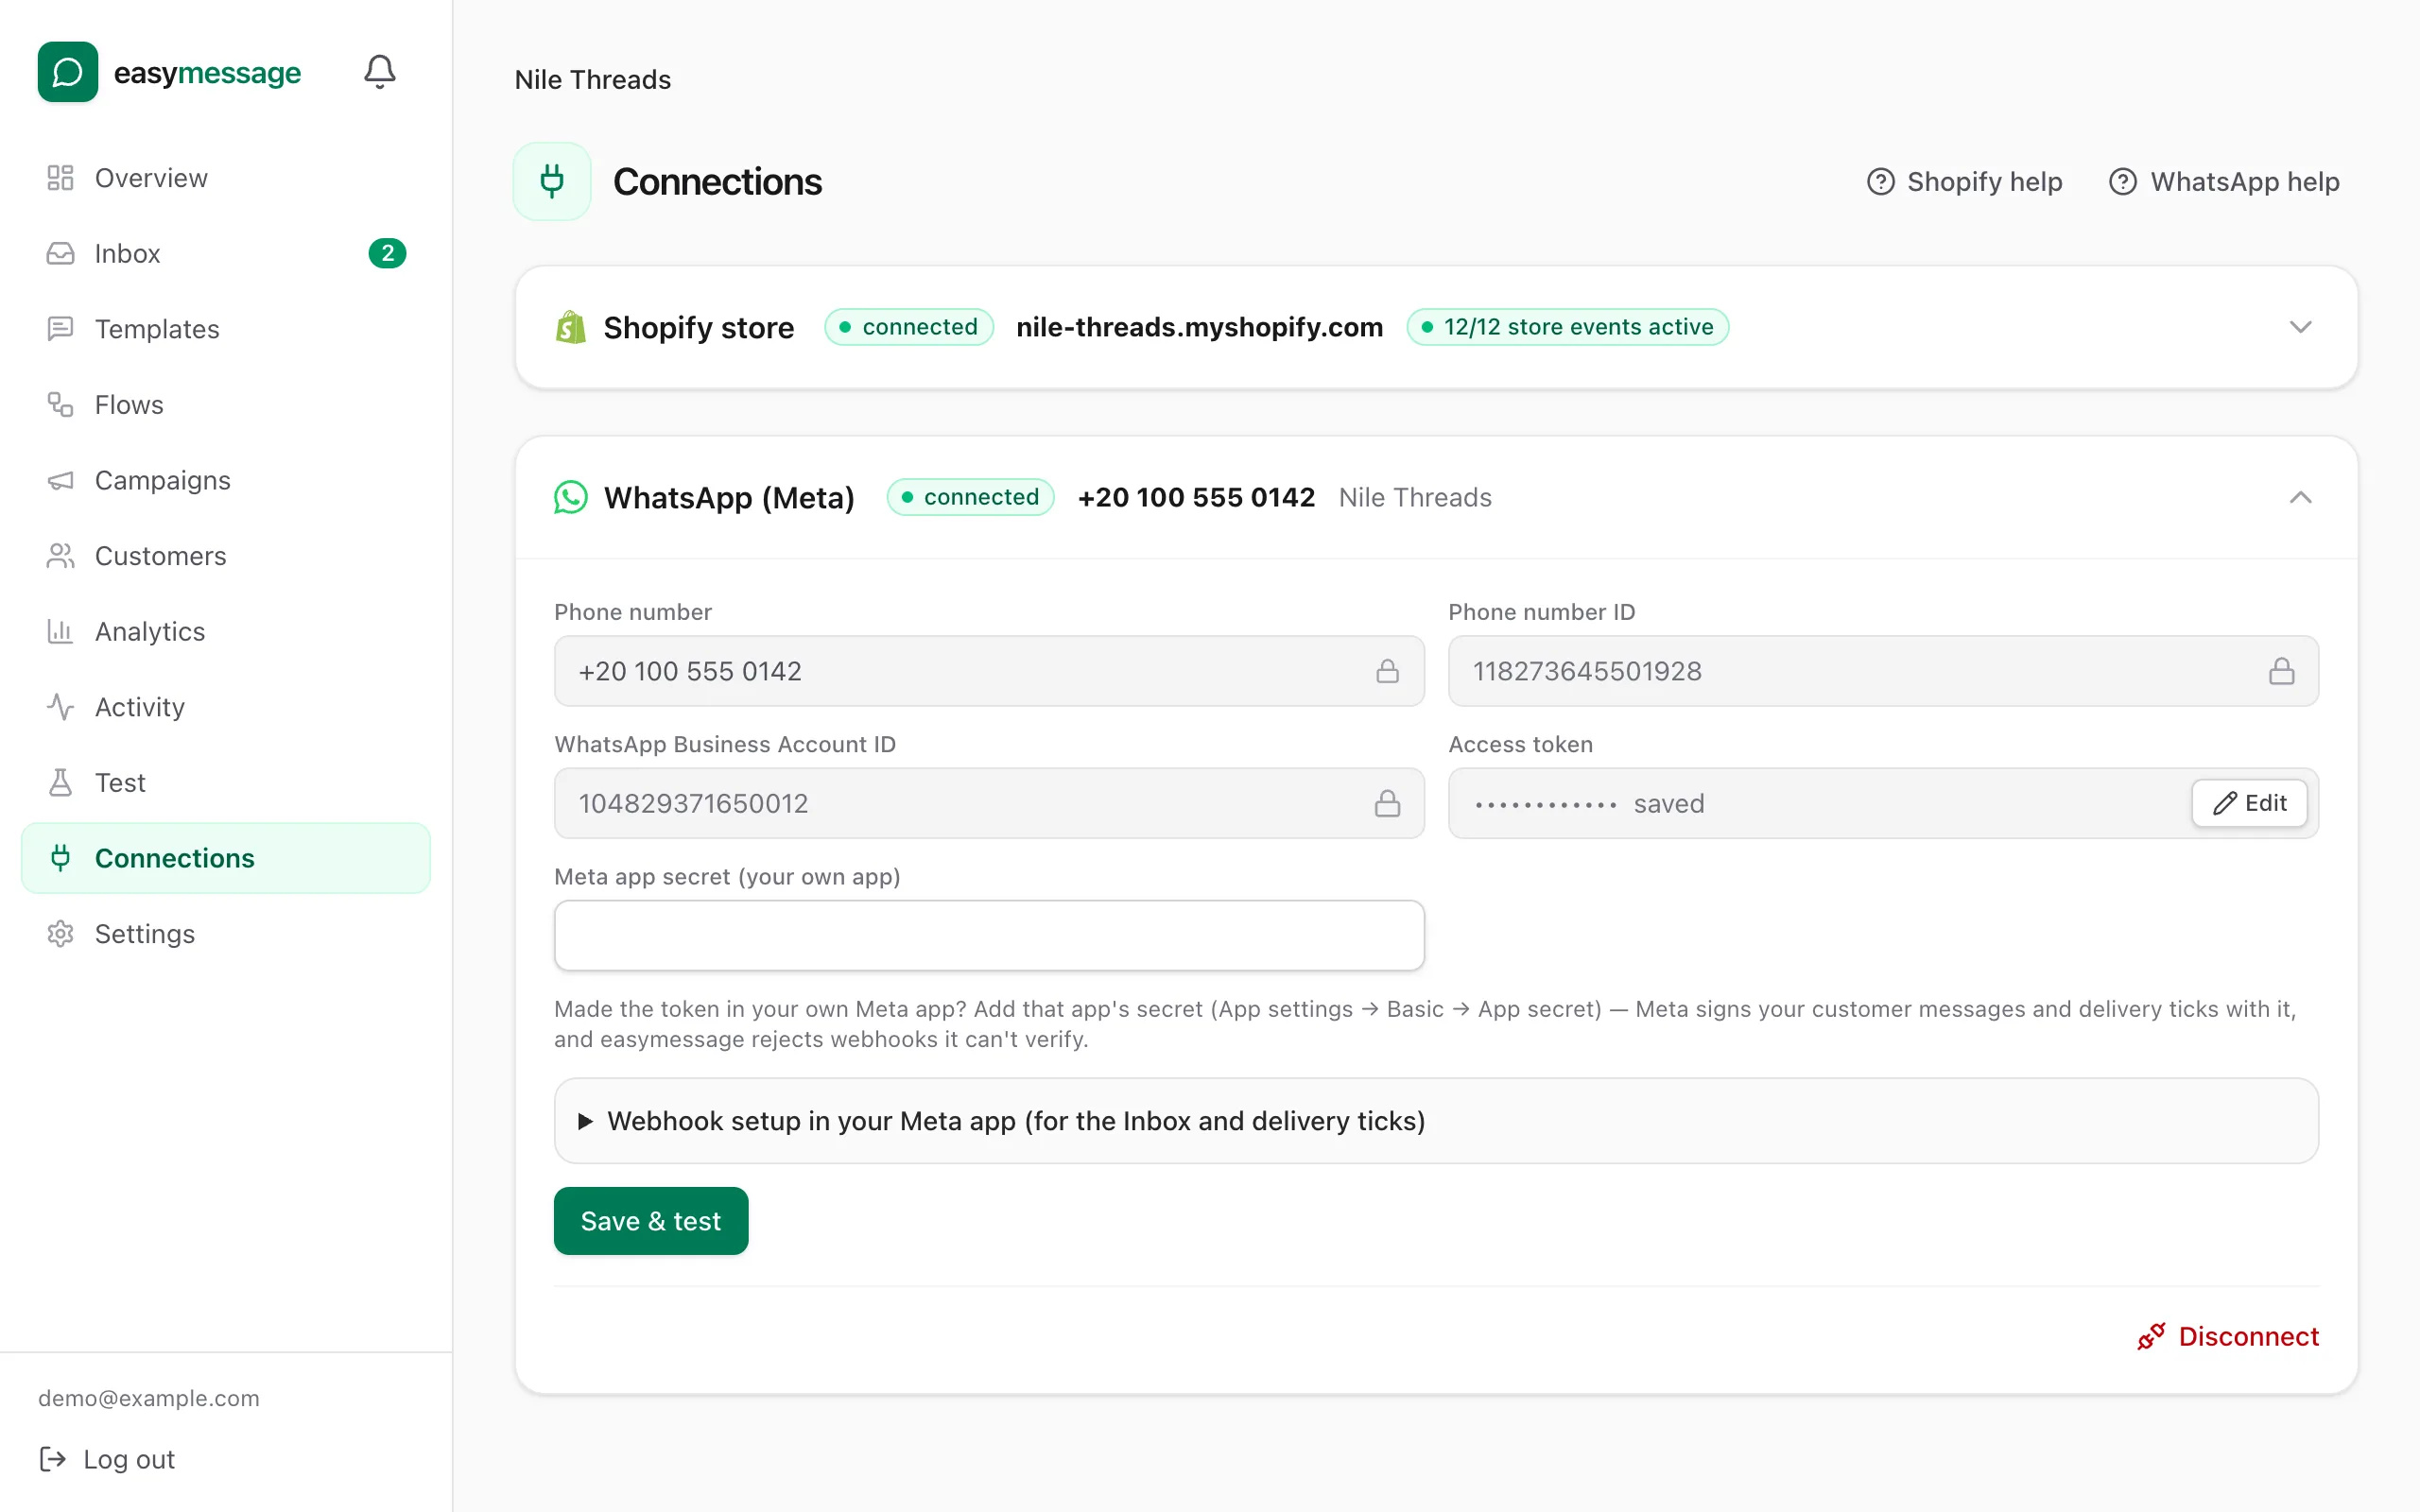
Task: Click lock icon in Business Account ID field
Action: coord(1387,803)
